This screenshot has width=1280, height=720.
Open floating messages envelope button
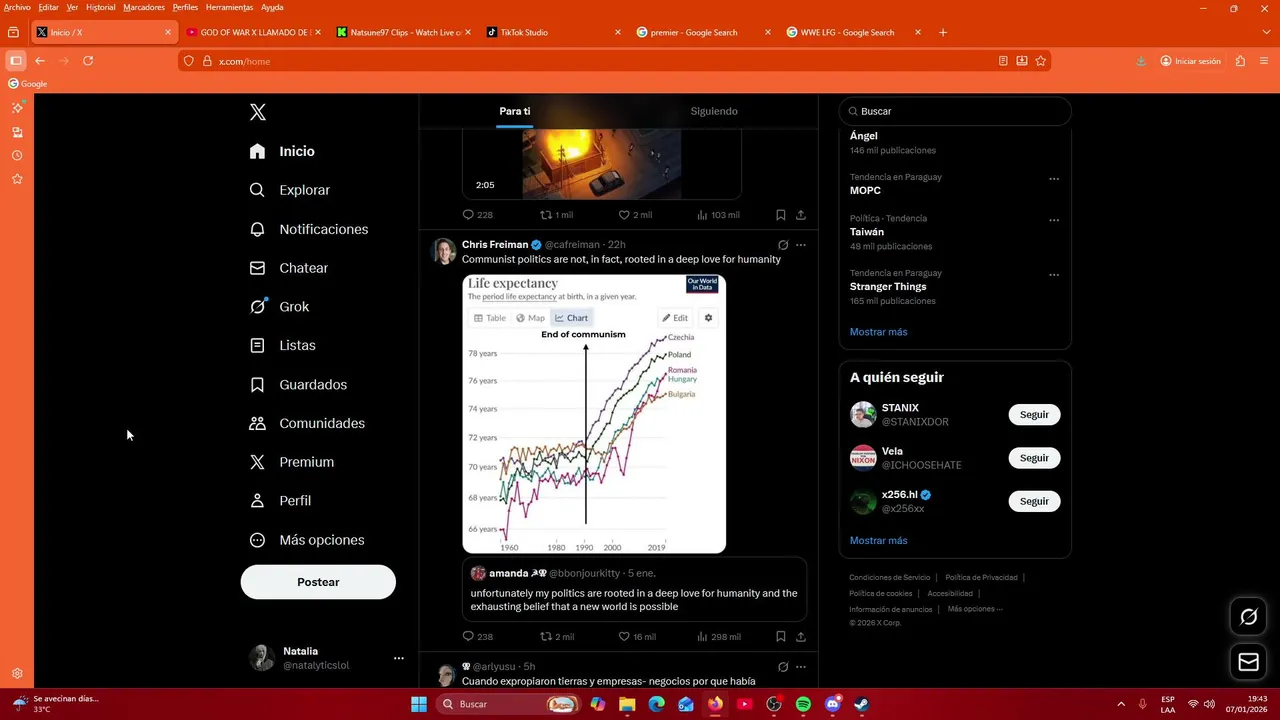click(1248, 662)
